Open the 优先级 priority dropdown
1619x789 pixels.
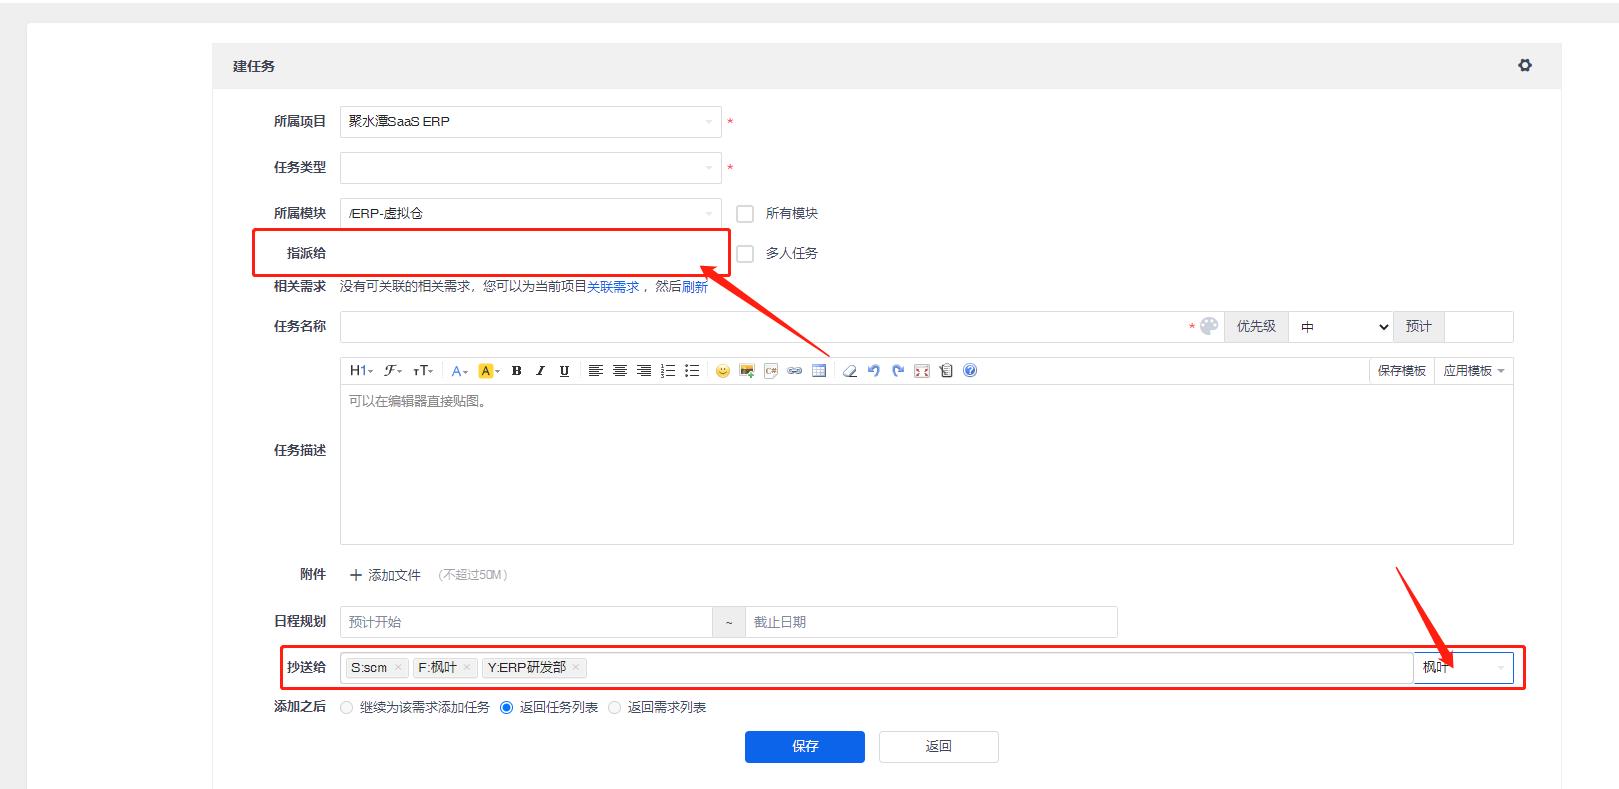click(x=1341, y=327)
